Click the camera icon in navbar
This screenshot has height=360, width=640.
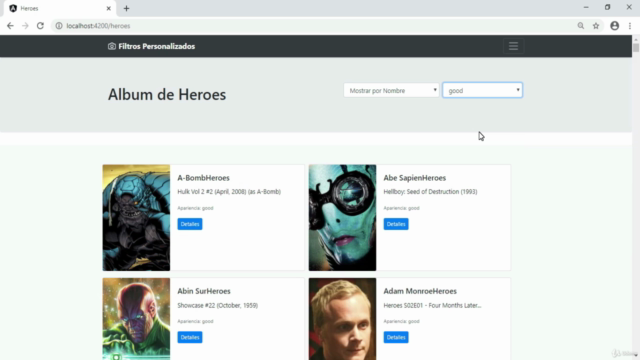pyautogui.click(x=111, y=46)
